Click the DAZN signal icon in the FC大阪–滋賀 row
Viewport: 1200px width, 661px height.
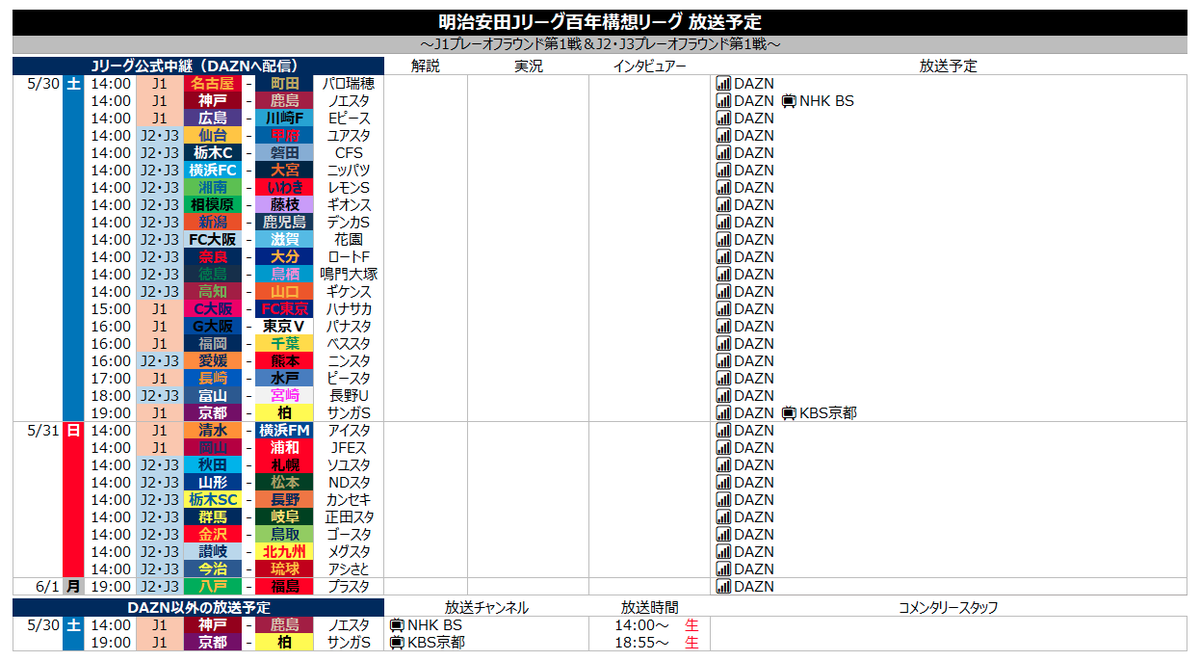coord(724,239)
